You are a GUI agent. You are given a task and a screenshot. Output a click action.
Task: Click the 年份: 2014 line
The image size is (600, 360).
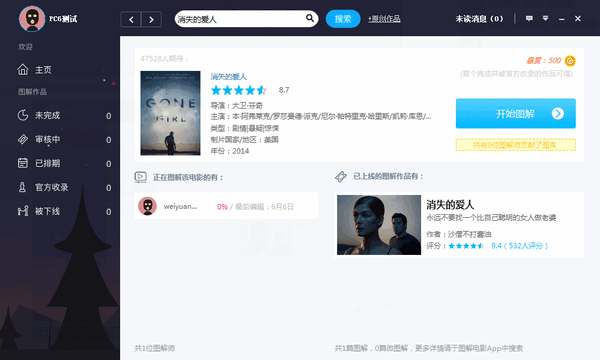tap(230, 151)
